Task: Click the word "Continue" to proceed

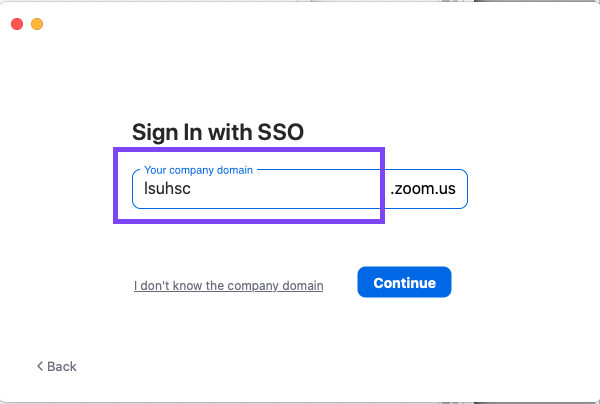Action: 404,283
